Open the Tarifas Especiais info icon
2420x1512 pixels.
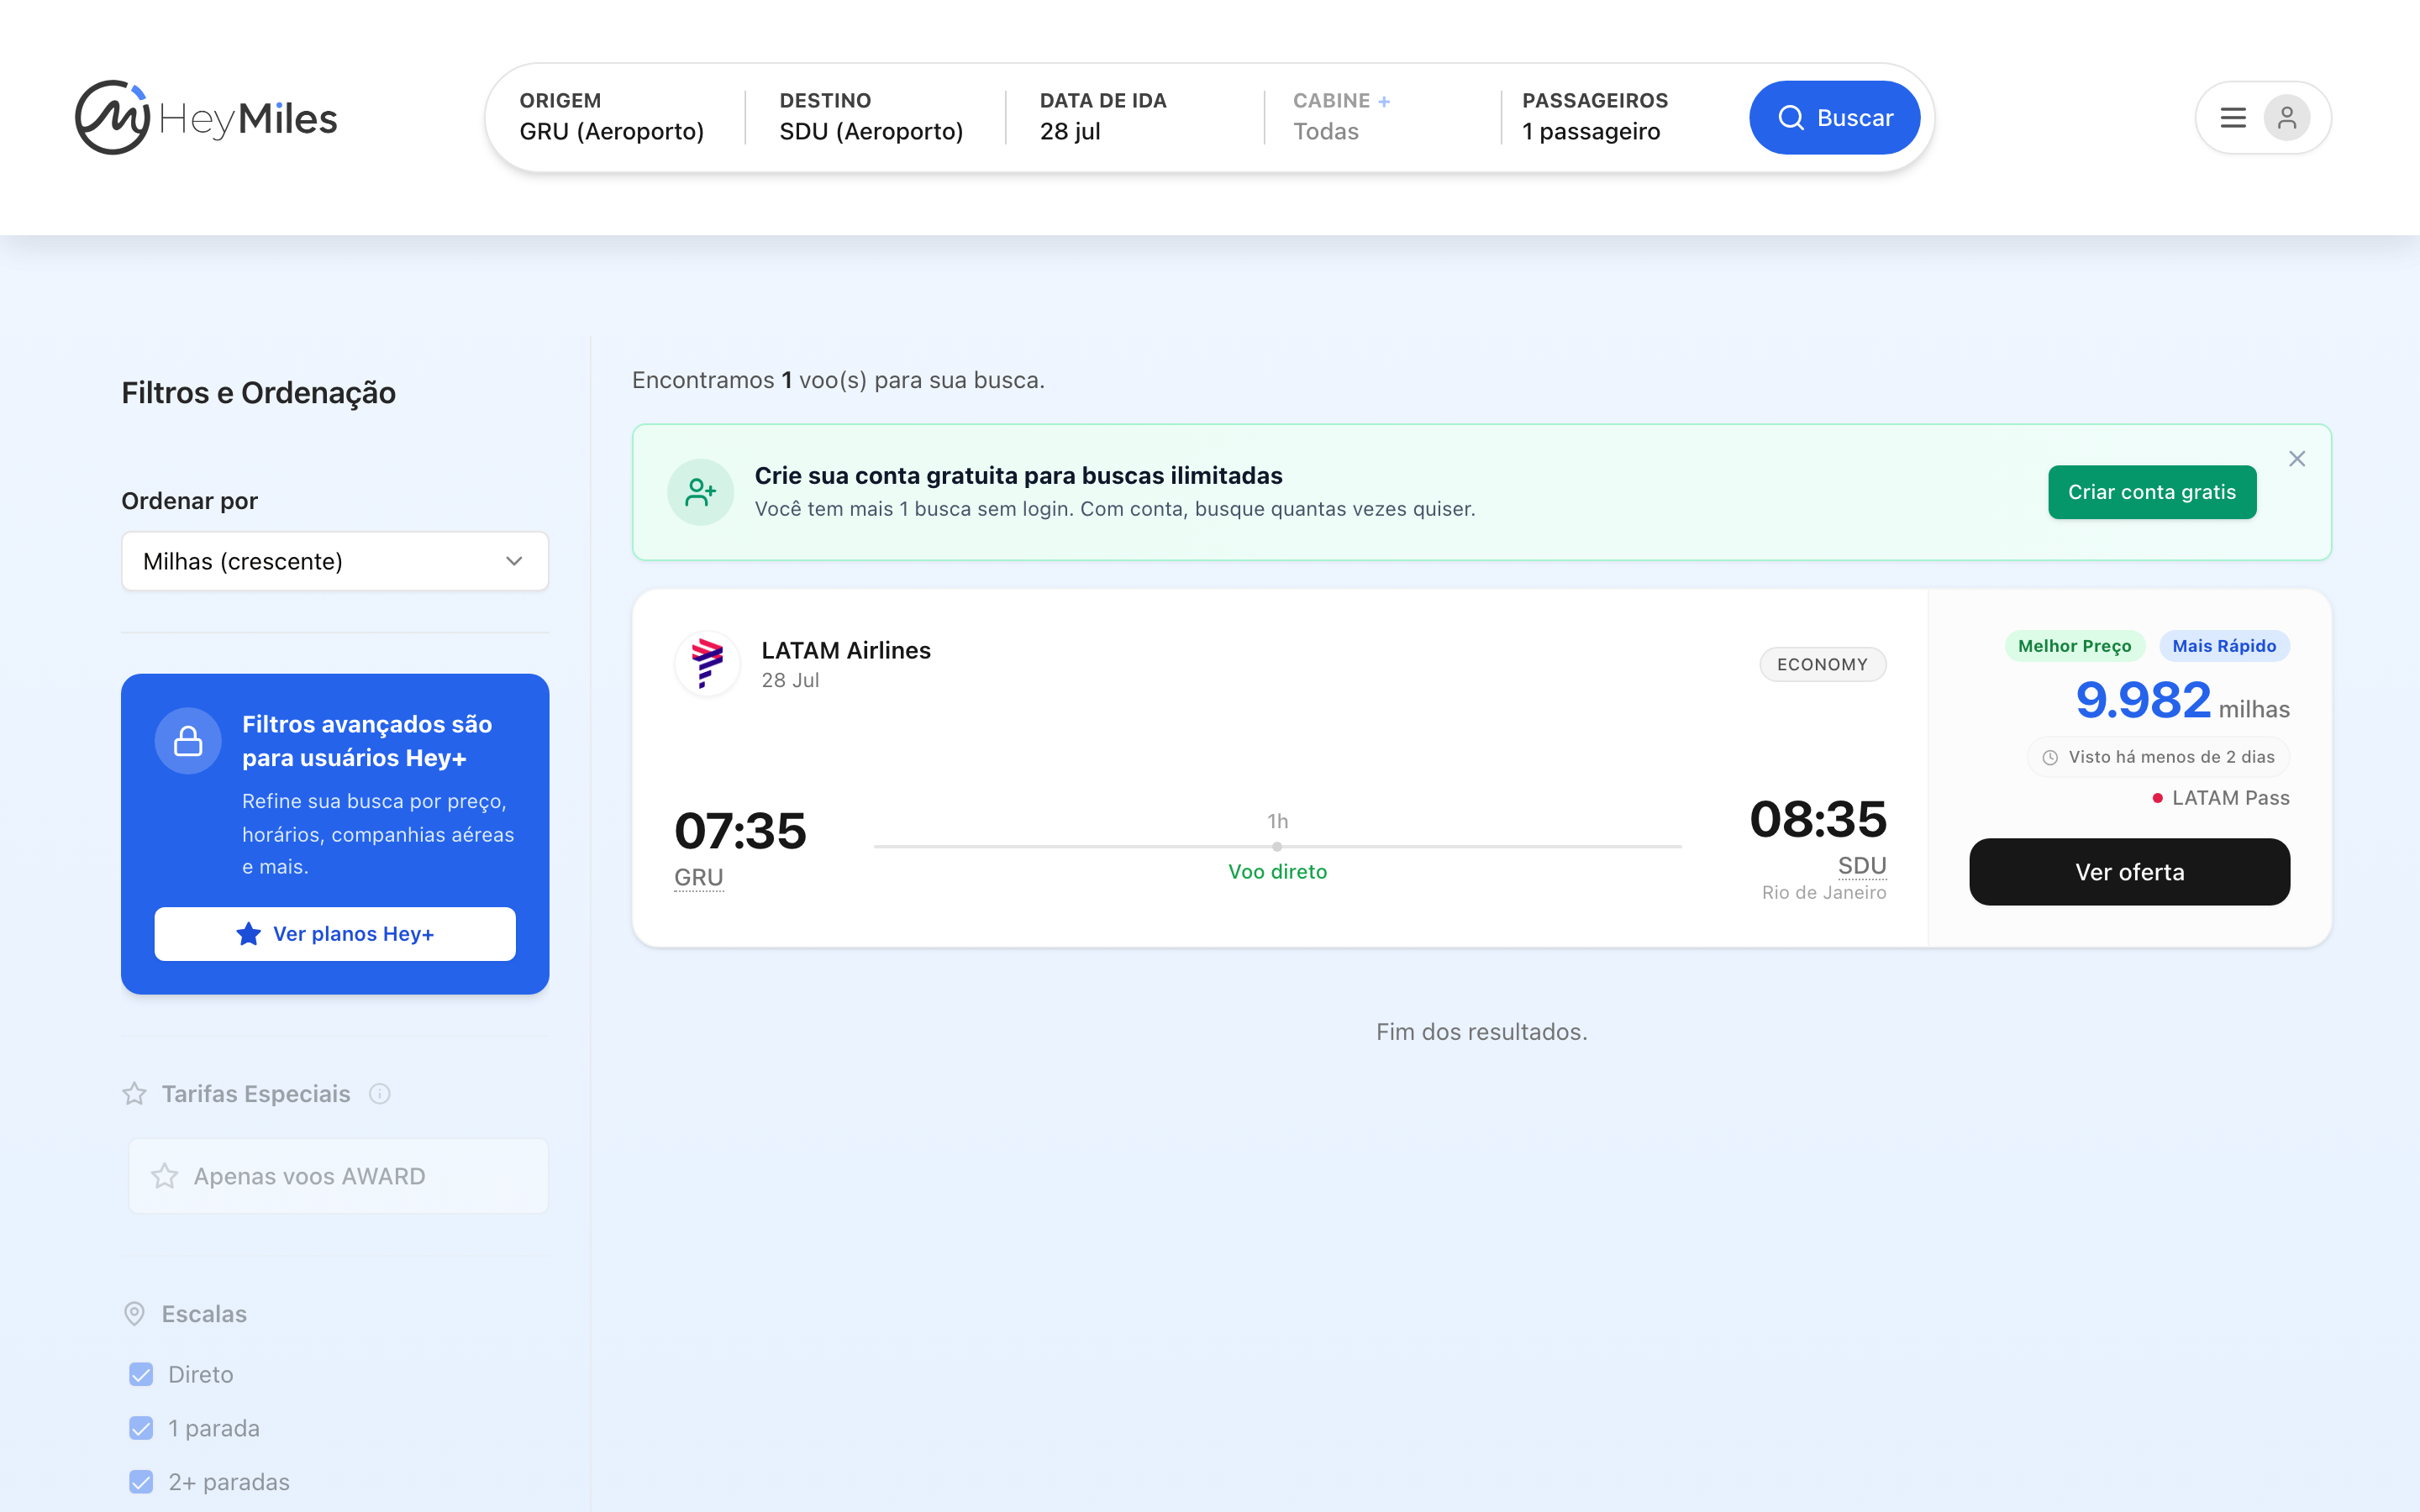(x=380, y=1094)
